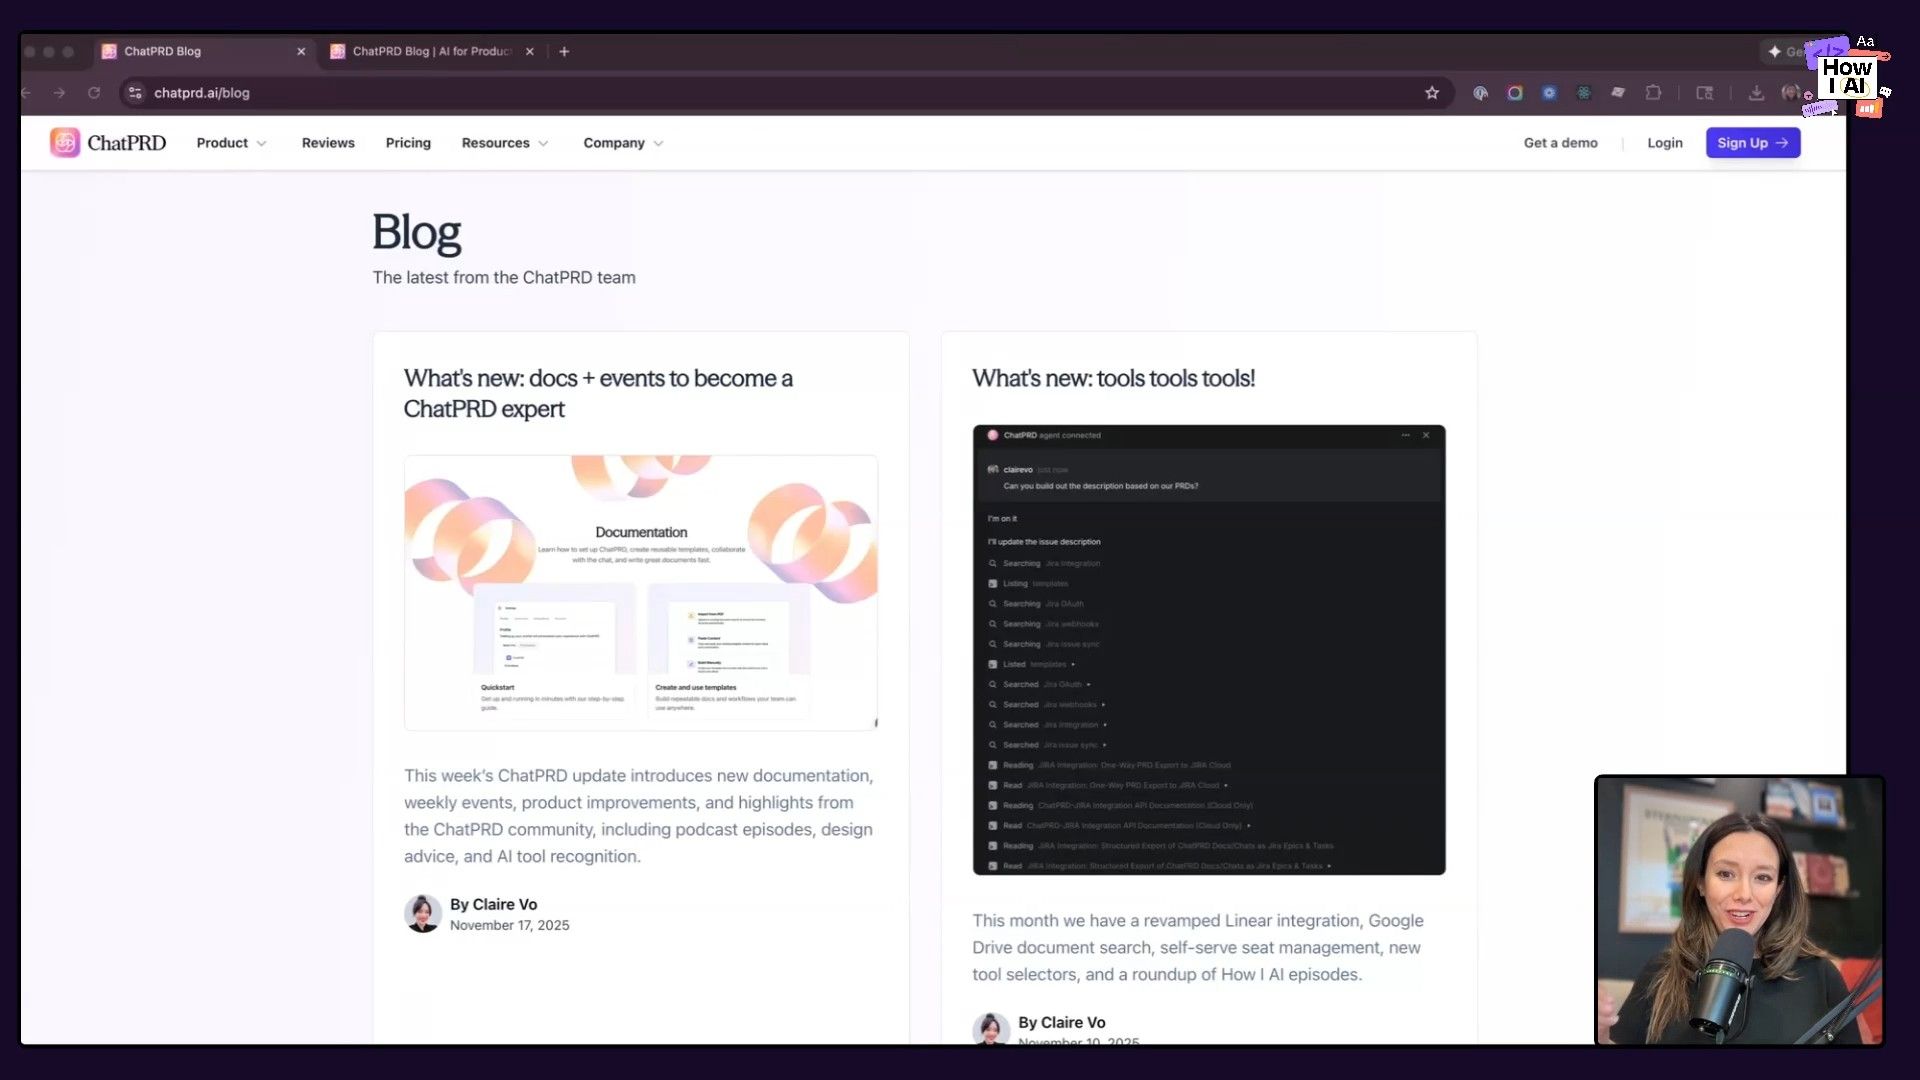1920x1080 pixels.
Task: Click the 'November 17, 2025' date
Action: click(509, 925)
